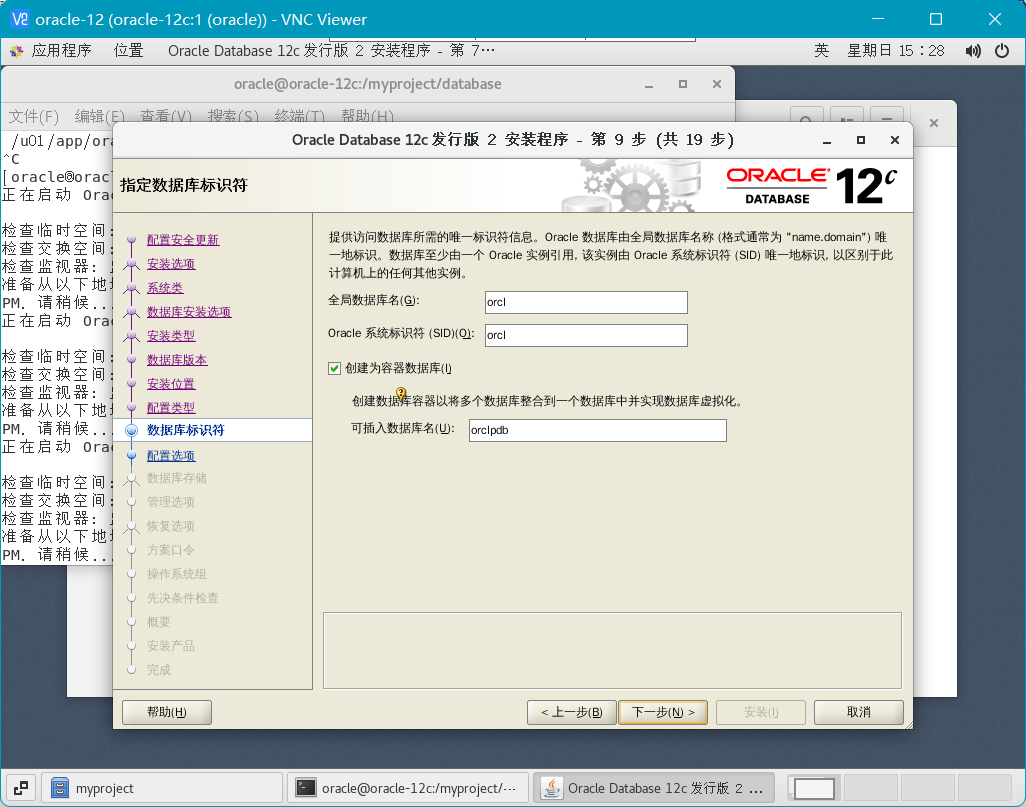Click the help lightbulb icon near container description
This screenshot has width=1026, height=807.
(x=401, y=393)
